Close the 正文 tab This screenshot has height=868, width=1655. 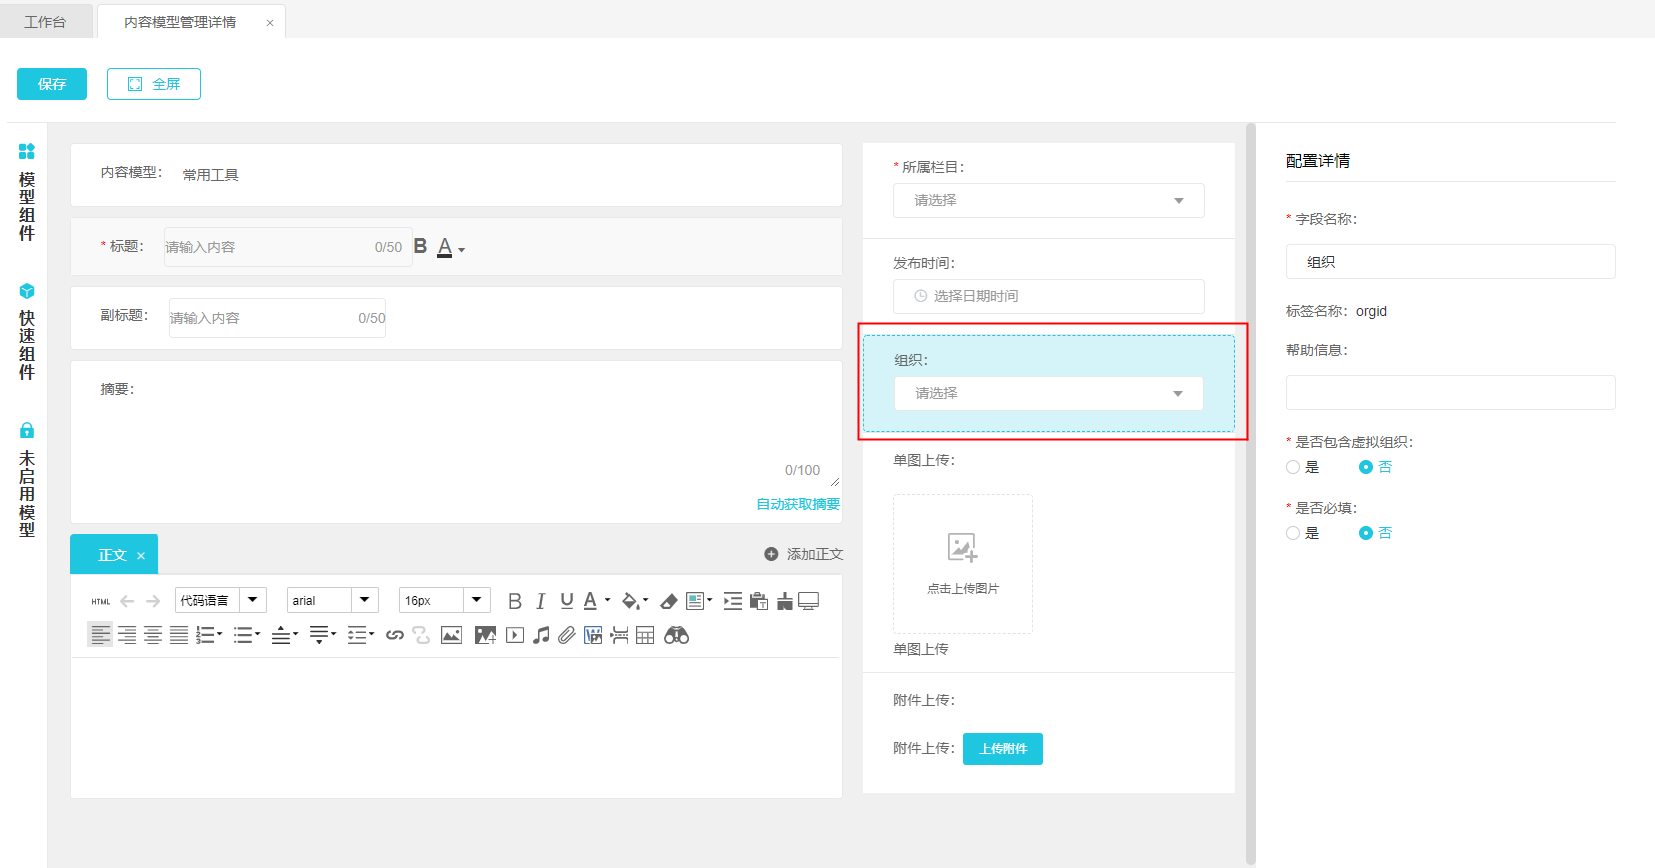[141, 556]
